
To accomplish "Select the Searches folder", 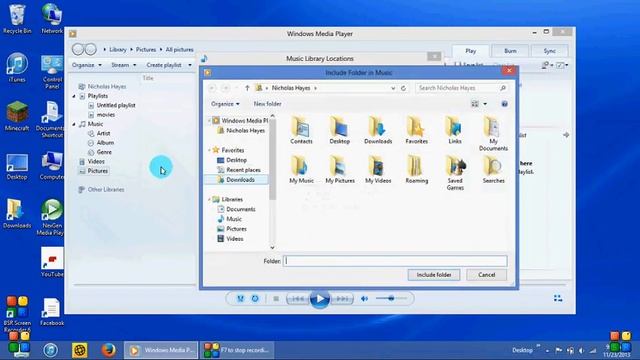I will click(x=493, y=170).
